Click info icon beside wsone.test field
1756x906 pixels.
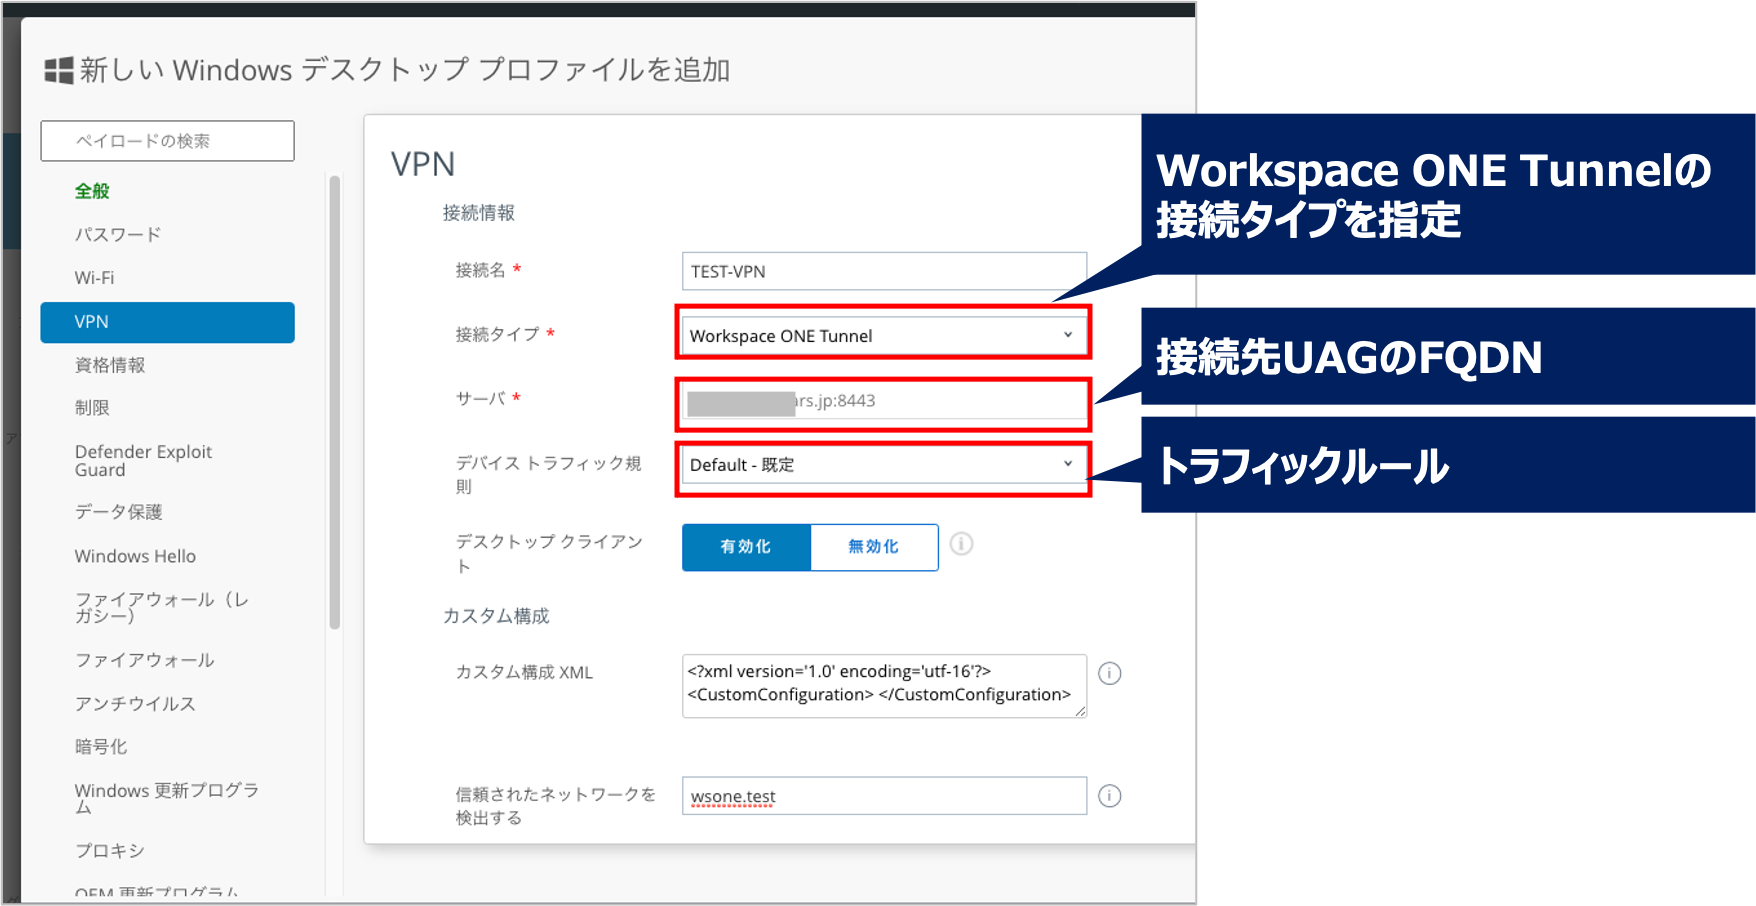pos(1109,796)
